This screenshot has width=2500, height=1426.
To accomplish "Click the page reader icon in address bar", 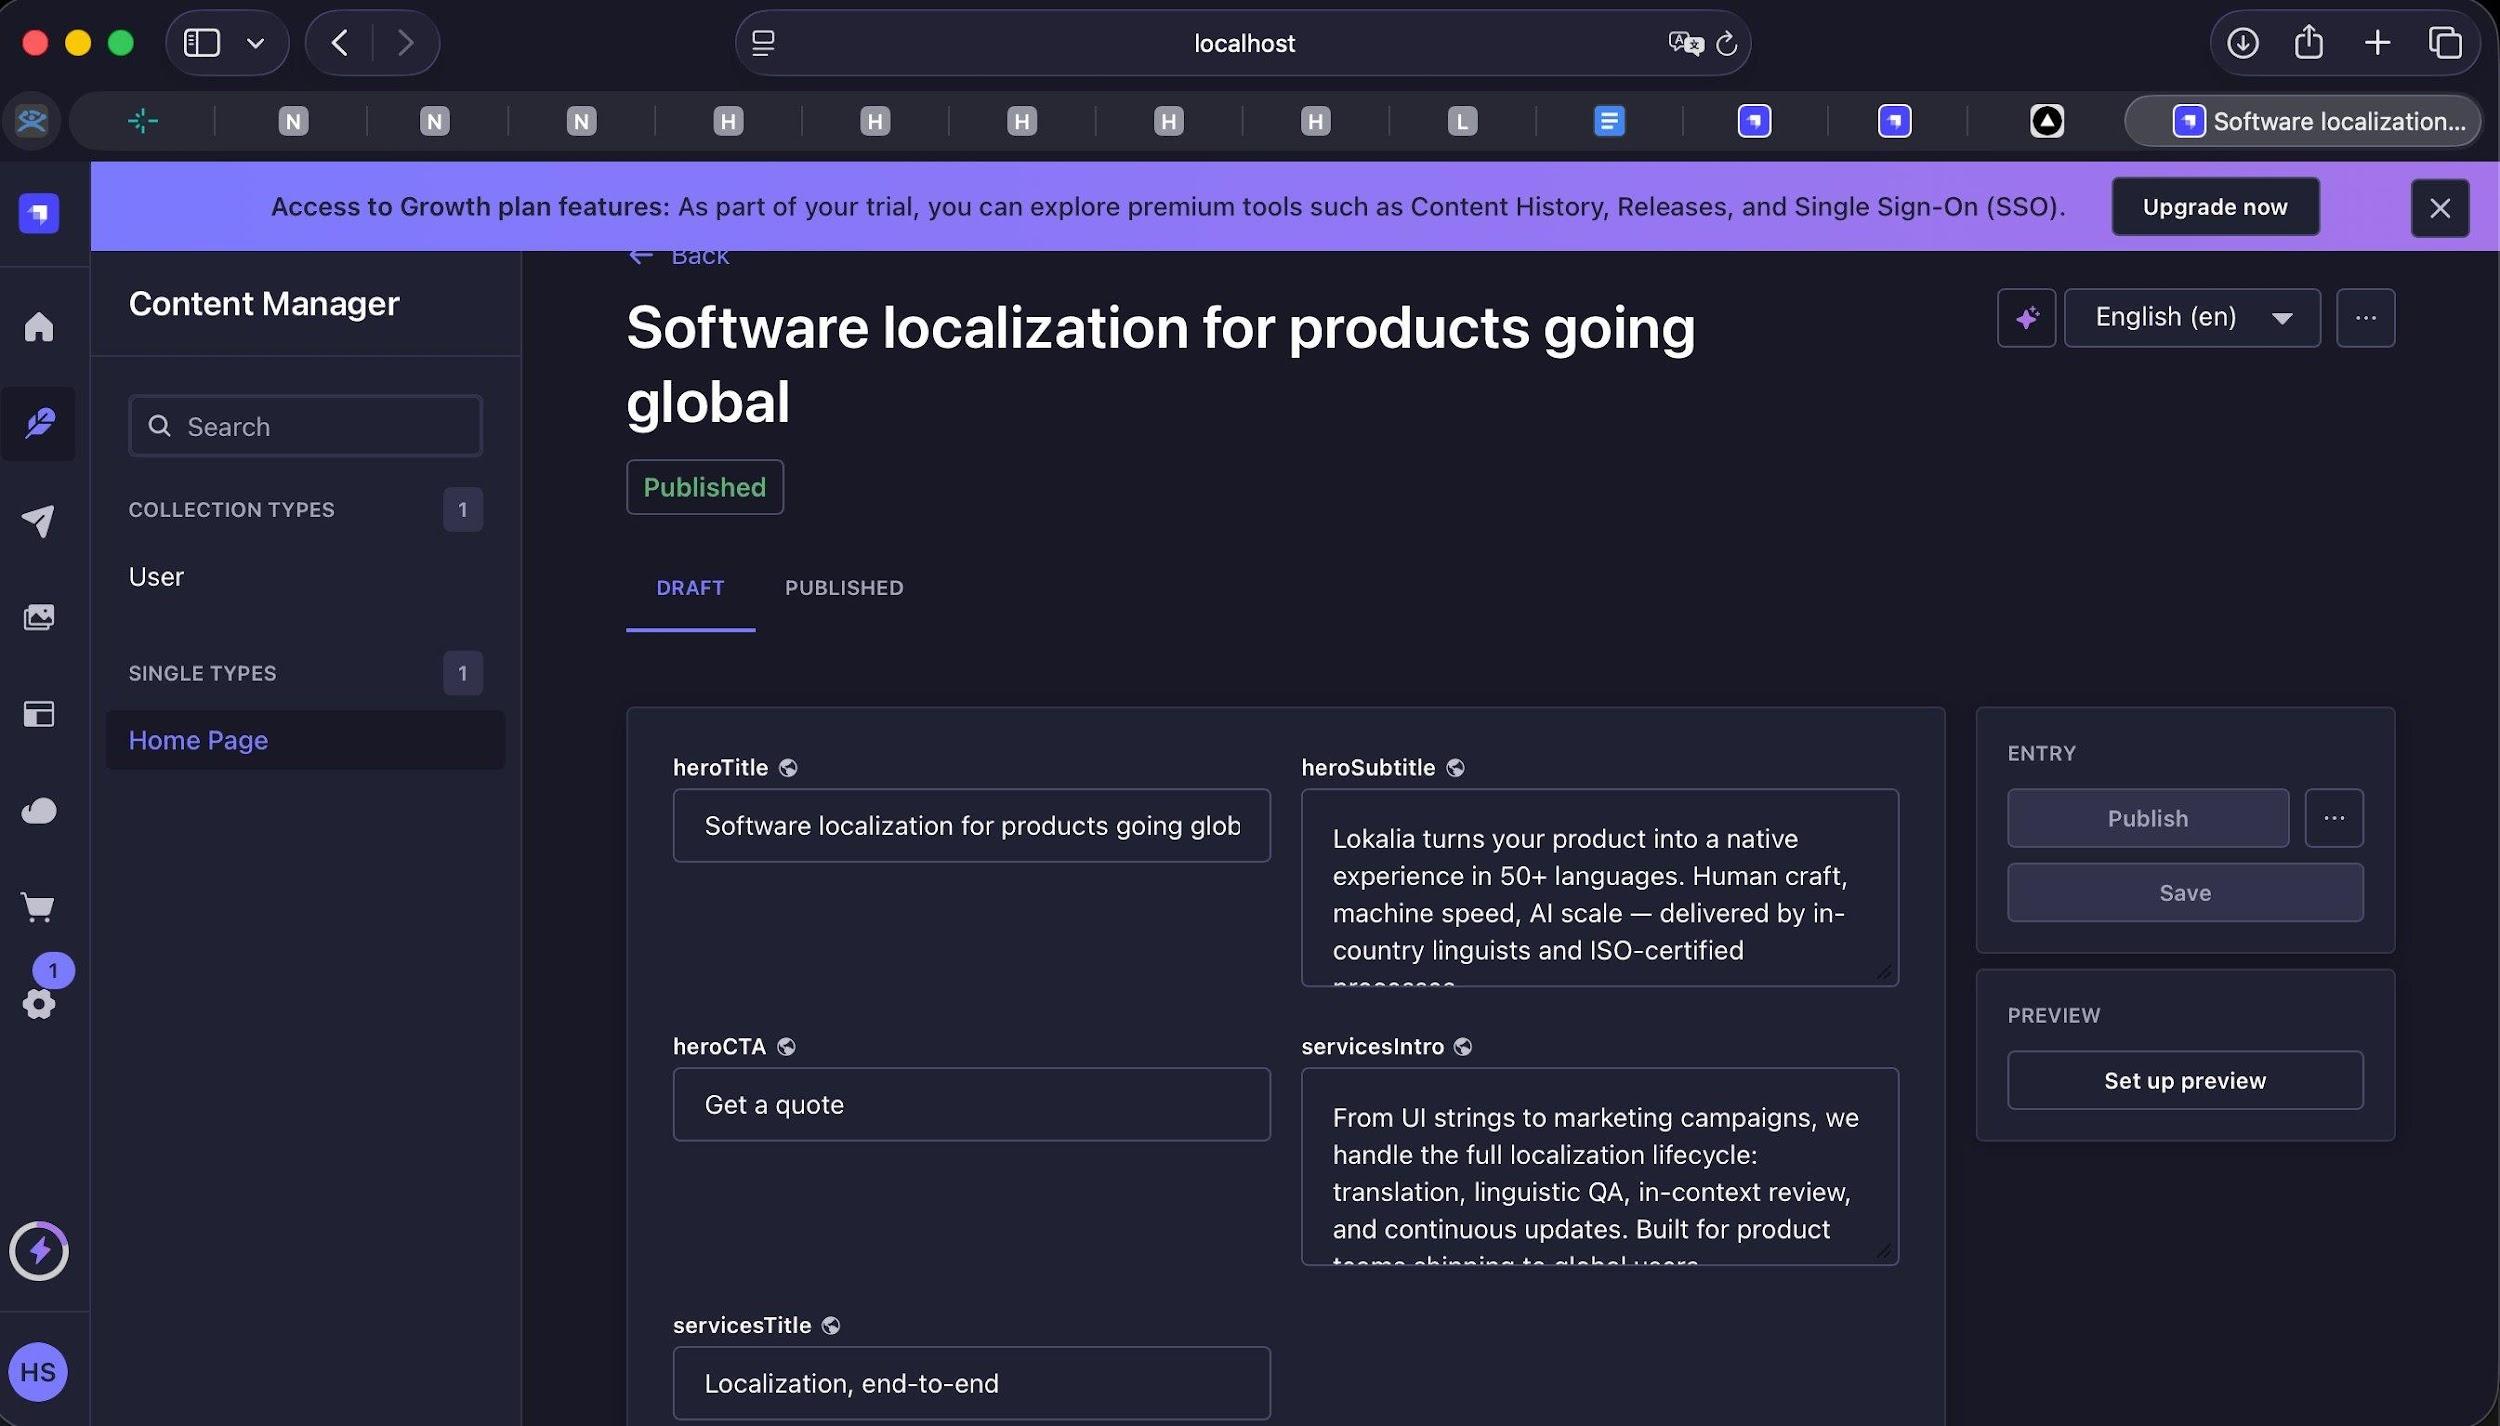I will click(763, 43).
